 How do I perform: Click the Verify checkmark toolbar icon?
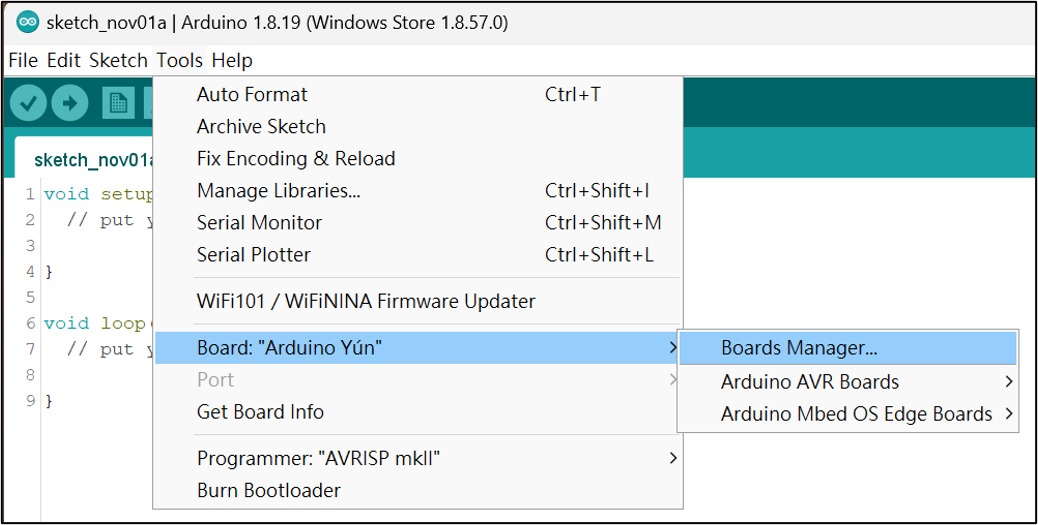[x=28, y=102]
